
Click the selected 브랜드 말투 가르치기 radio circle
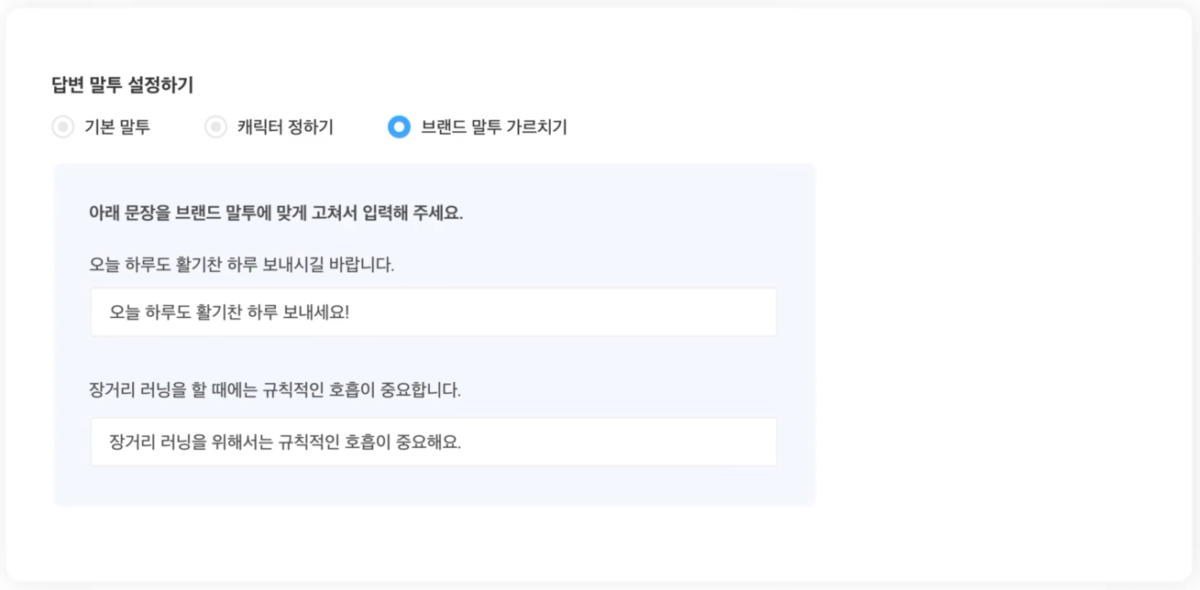point(399,127)
